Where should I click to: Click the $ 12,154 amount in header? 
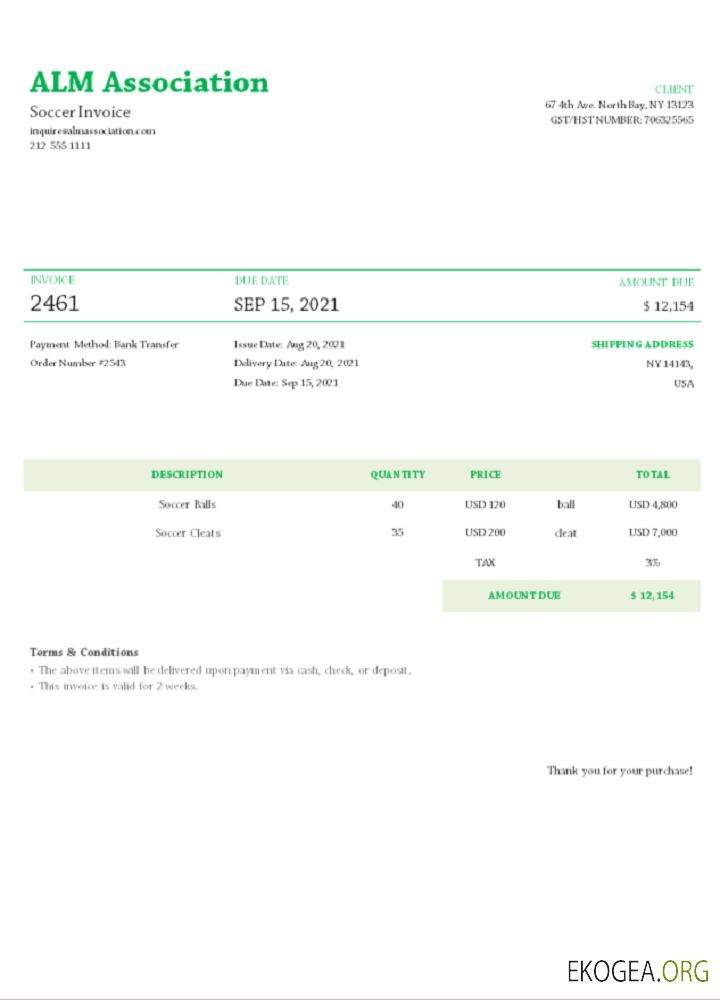point(668,306)
